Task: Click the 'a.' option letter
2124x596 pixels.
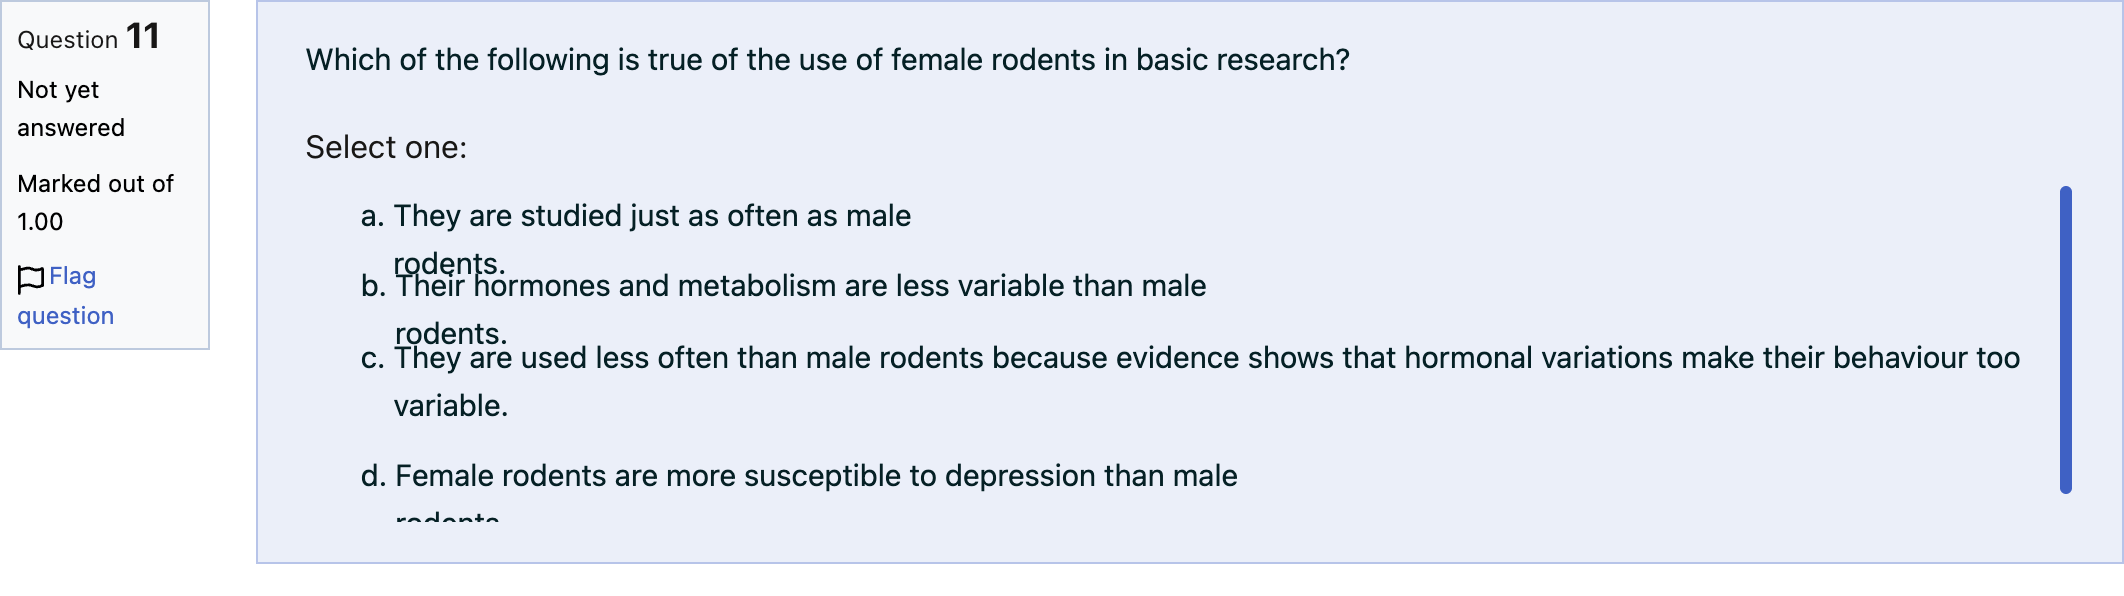Action: coord(372,216)
